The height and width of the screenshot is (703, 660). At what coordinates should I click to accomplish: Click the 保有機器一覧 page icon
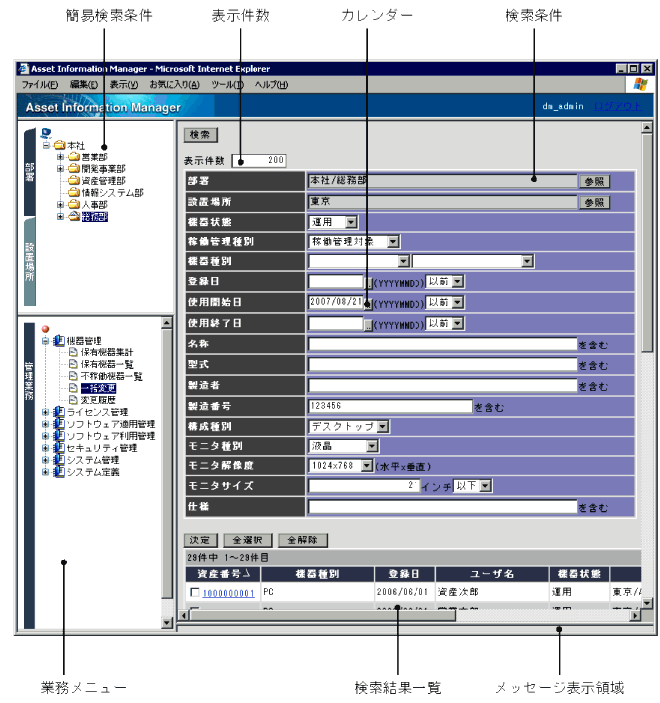(x=73, y=364)
